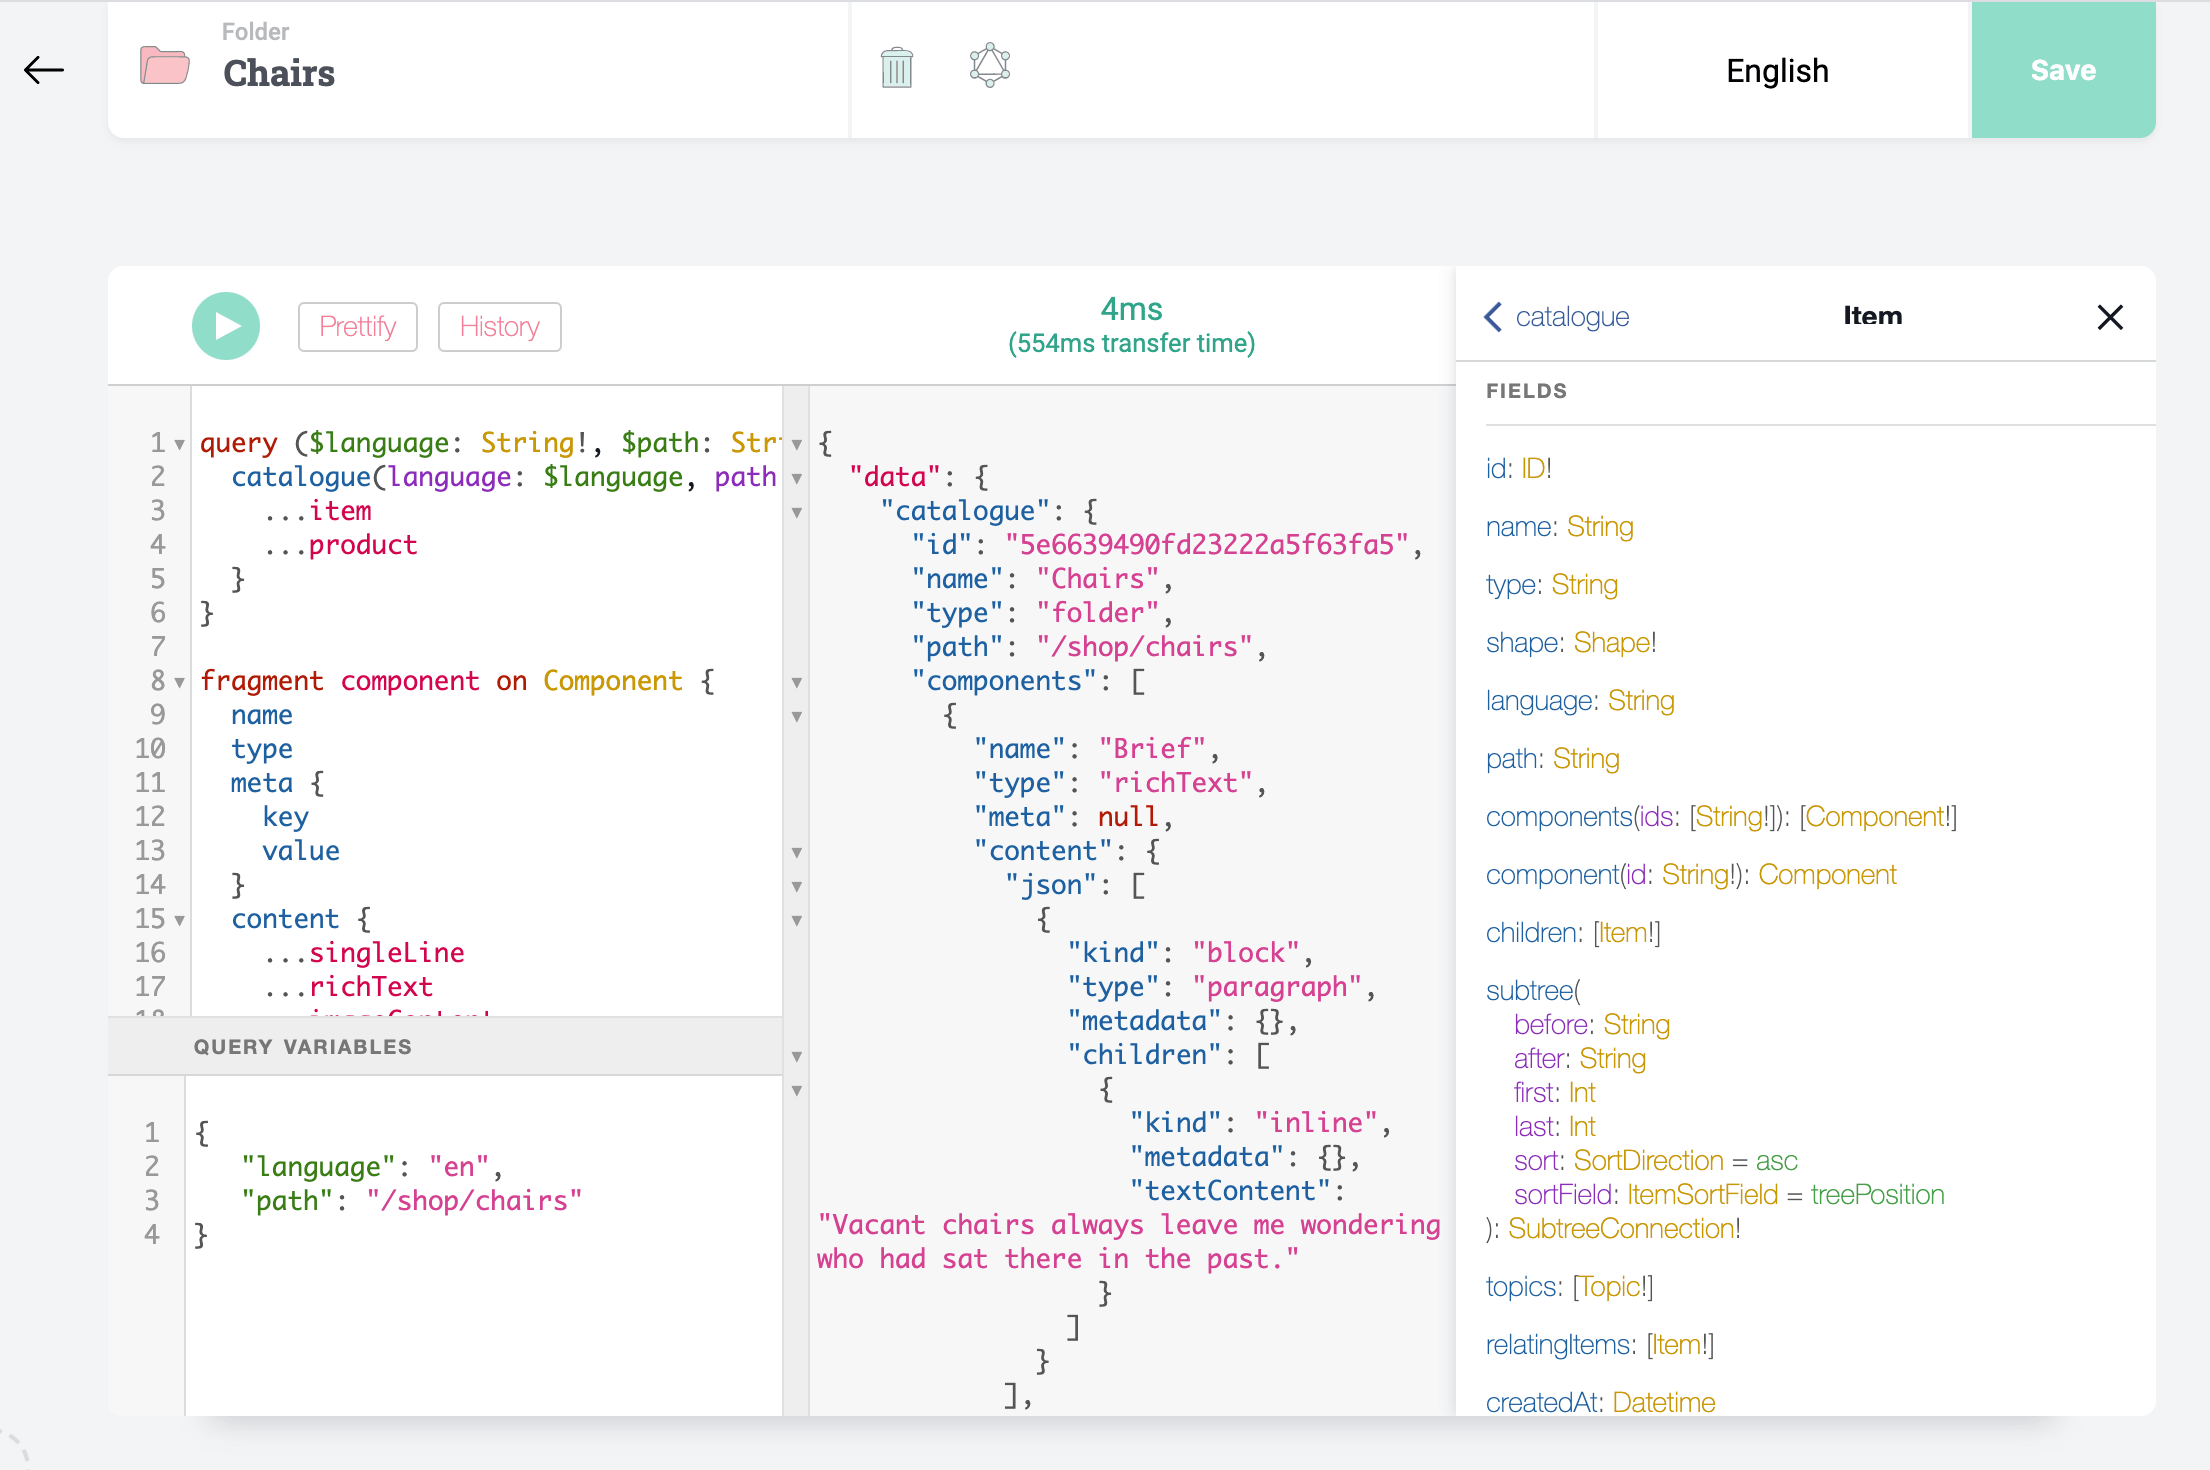This screenshot has width=2210, height=1470.
Task: Collapse the component fragment on line 8
Action: [178, 682]
